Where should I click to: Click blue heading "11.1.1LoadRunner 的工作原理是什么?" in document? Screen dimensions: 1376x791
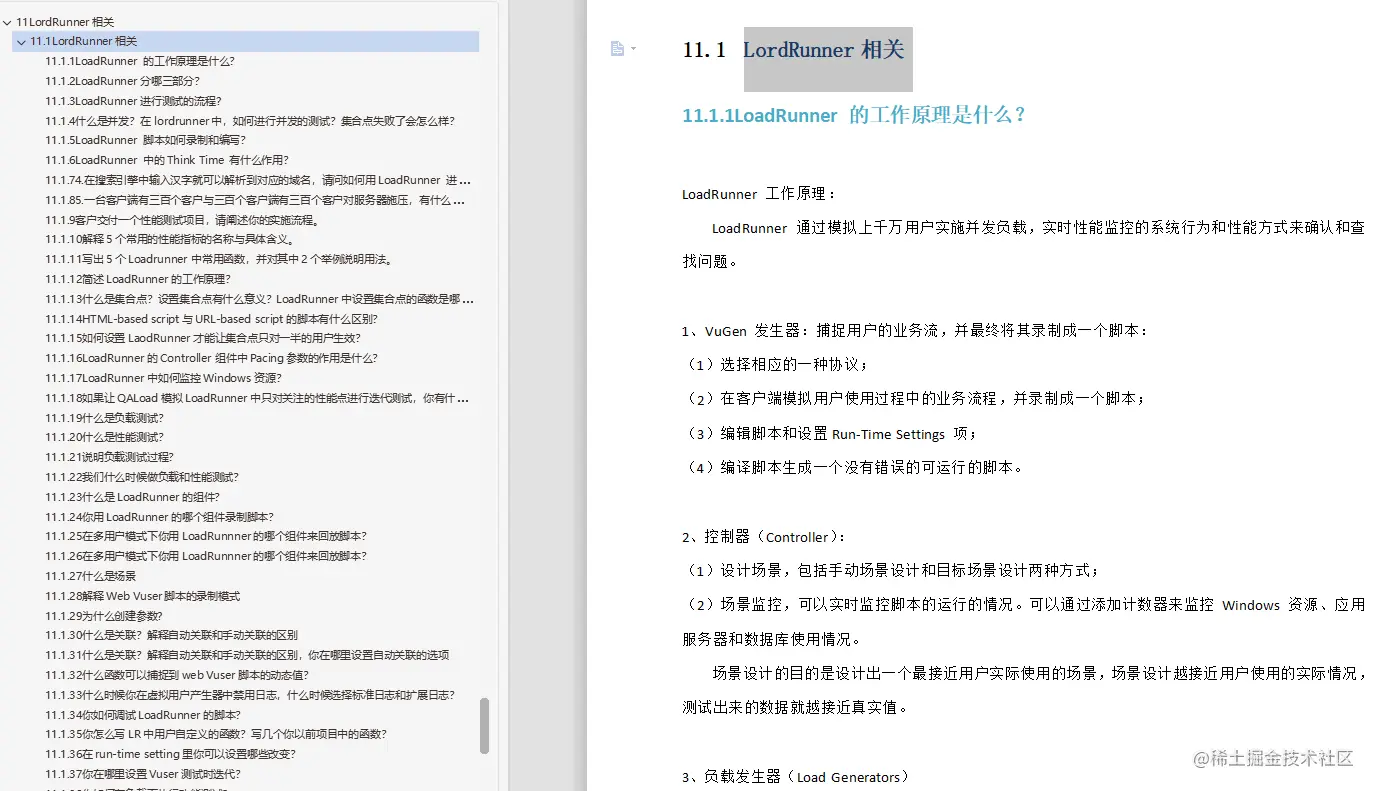[x=851, y=115]
